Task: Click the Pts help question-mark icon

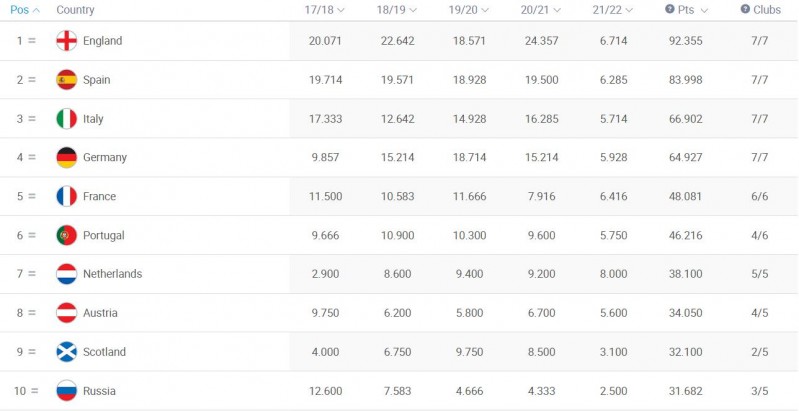Action: tap(670, 9)
